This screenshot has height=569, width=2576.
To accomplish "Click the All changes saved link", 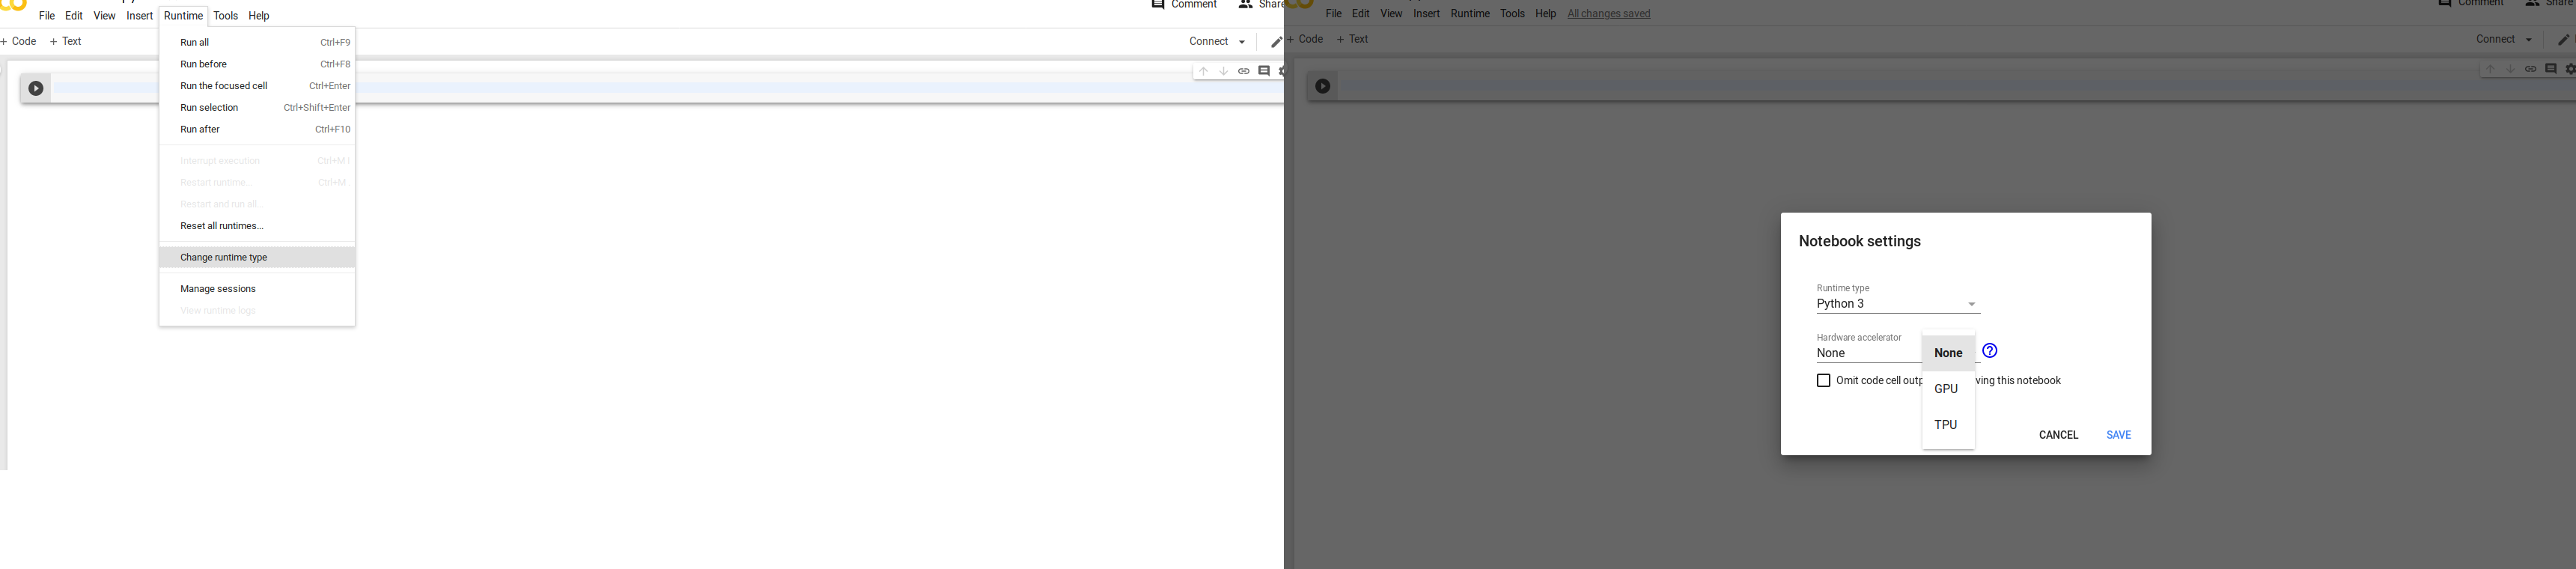I will point(1609,14).
